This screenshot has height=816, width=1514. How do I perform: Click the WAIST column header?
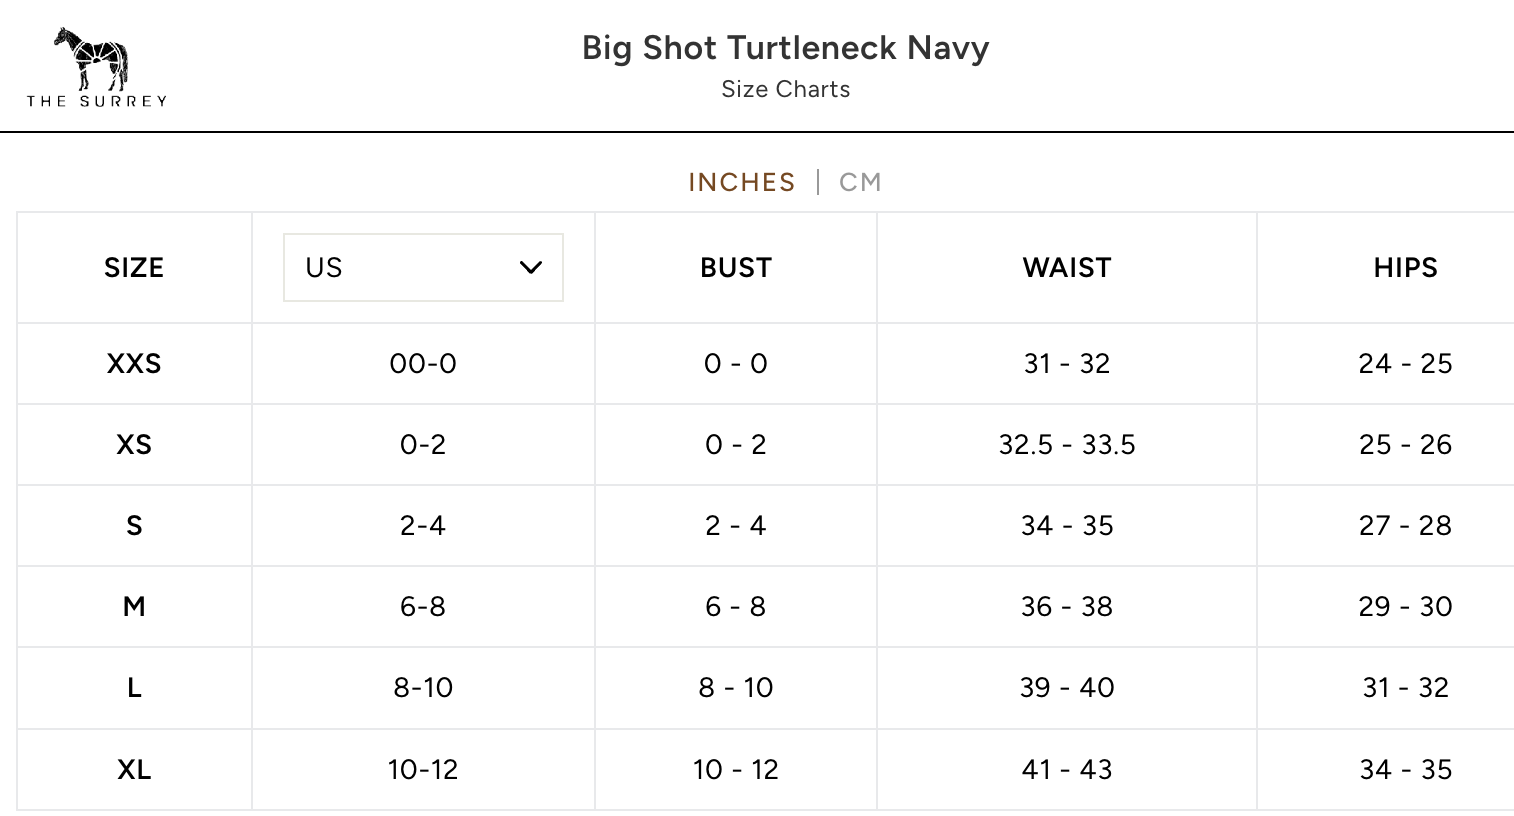click(x=1066, y=267)
